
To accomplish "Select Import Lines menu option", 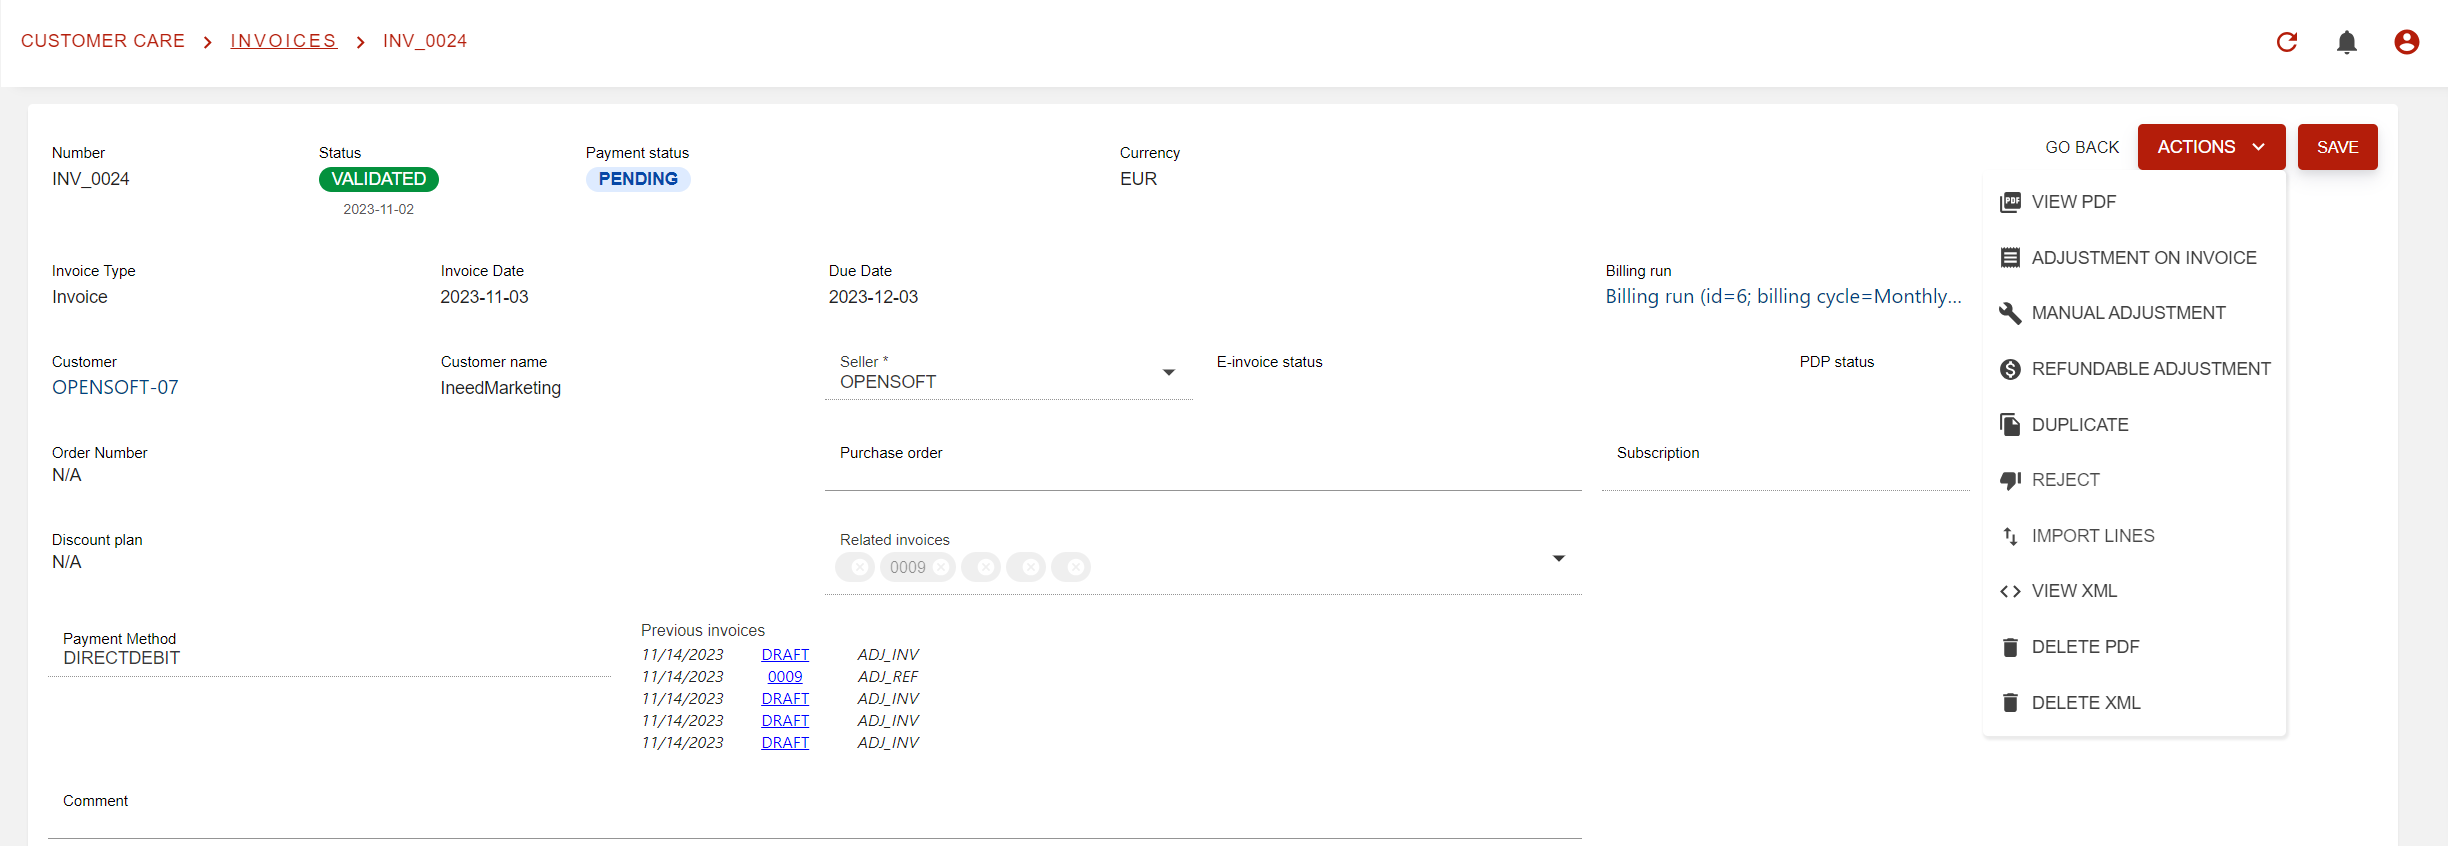I will coord(2092,536).
